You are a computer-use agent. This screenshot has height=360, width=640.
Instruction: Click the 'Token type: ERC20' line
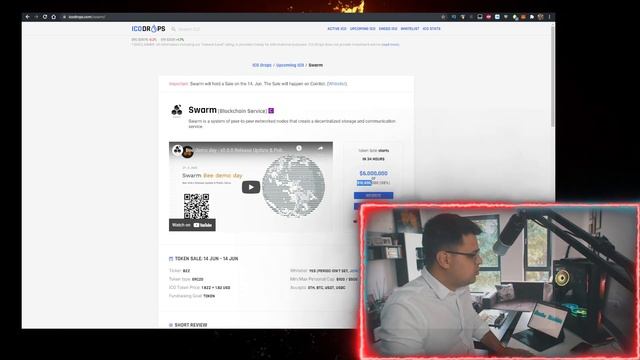186,279
